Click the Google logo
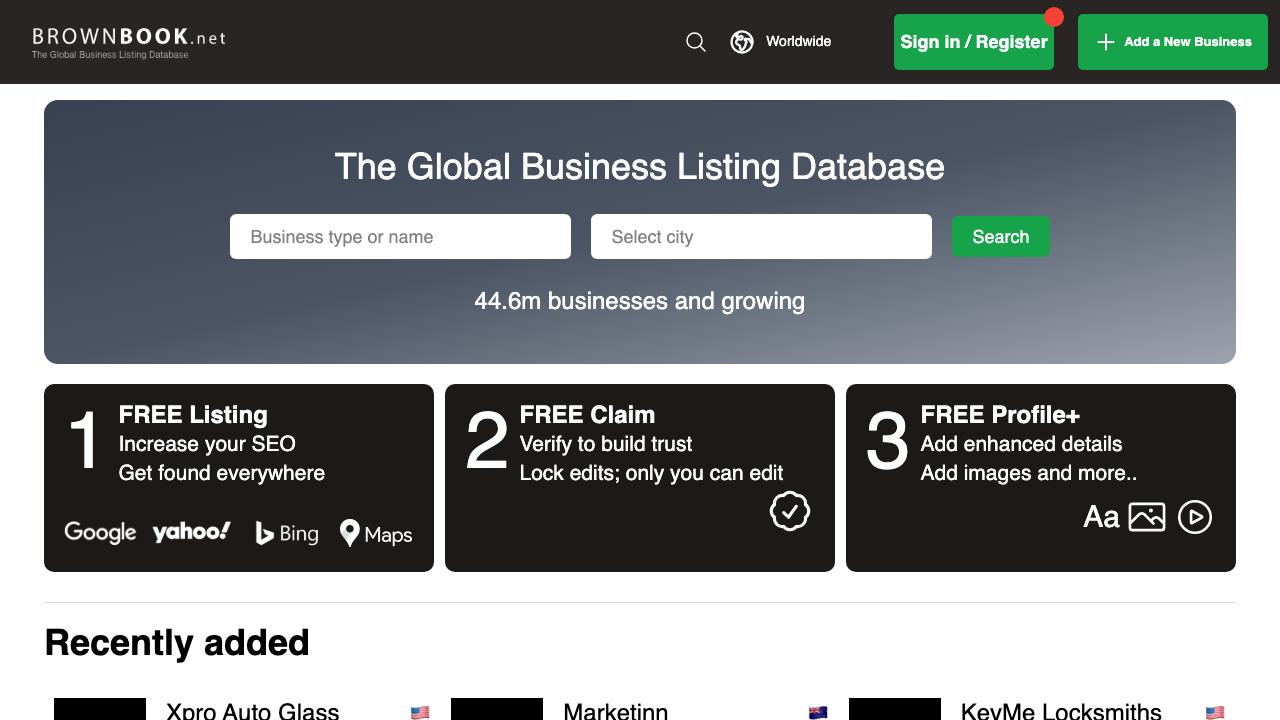This screenshot has height=720, width=1280. pyautogui.click(x=100, y=533)
